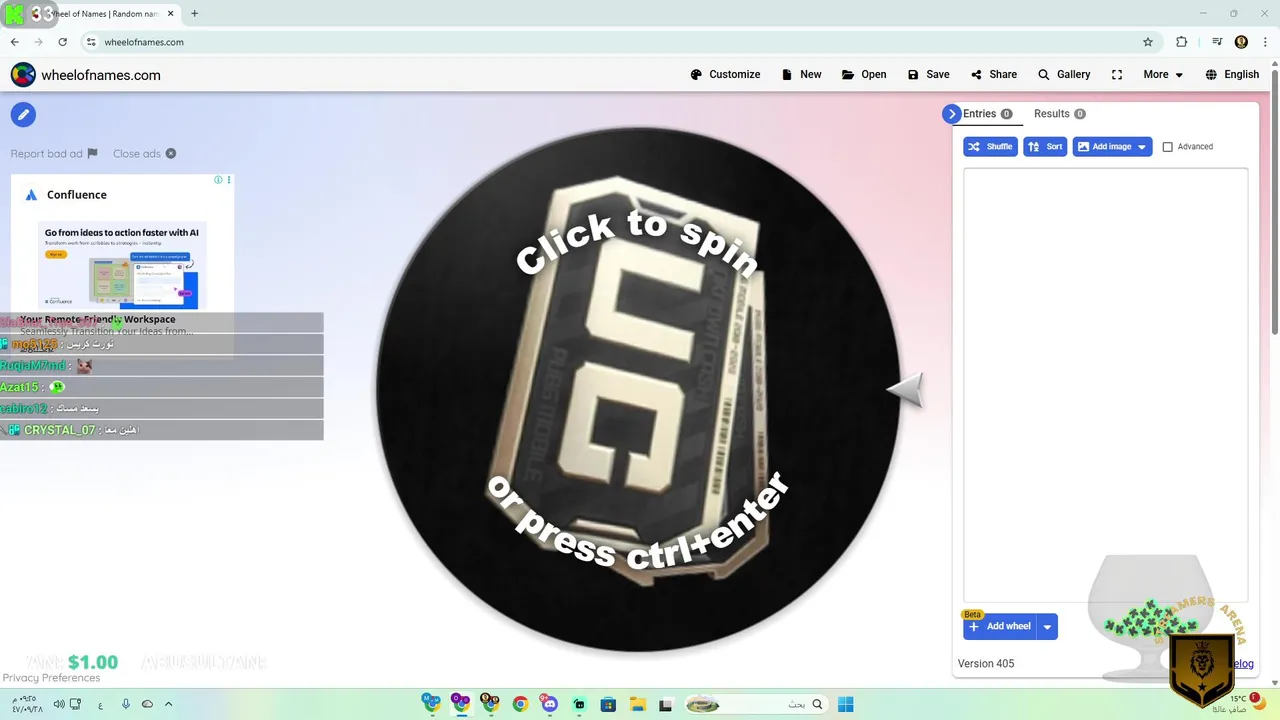Click the wheelofnames.com logo
Image resolution: width=1280 pixels, height=720 pixels.
click(x=86, y=75)
